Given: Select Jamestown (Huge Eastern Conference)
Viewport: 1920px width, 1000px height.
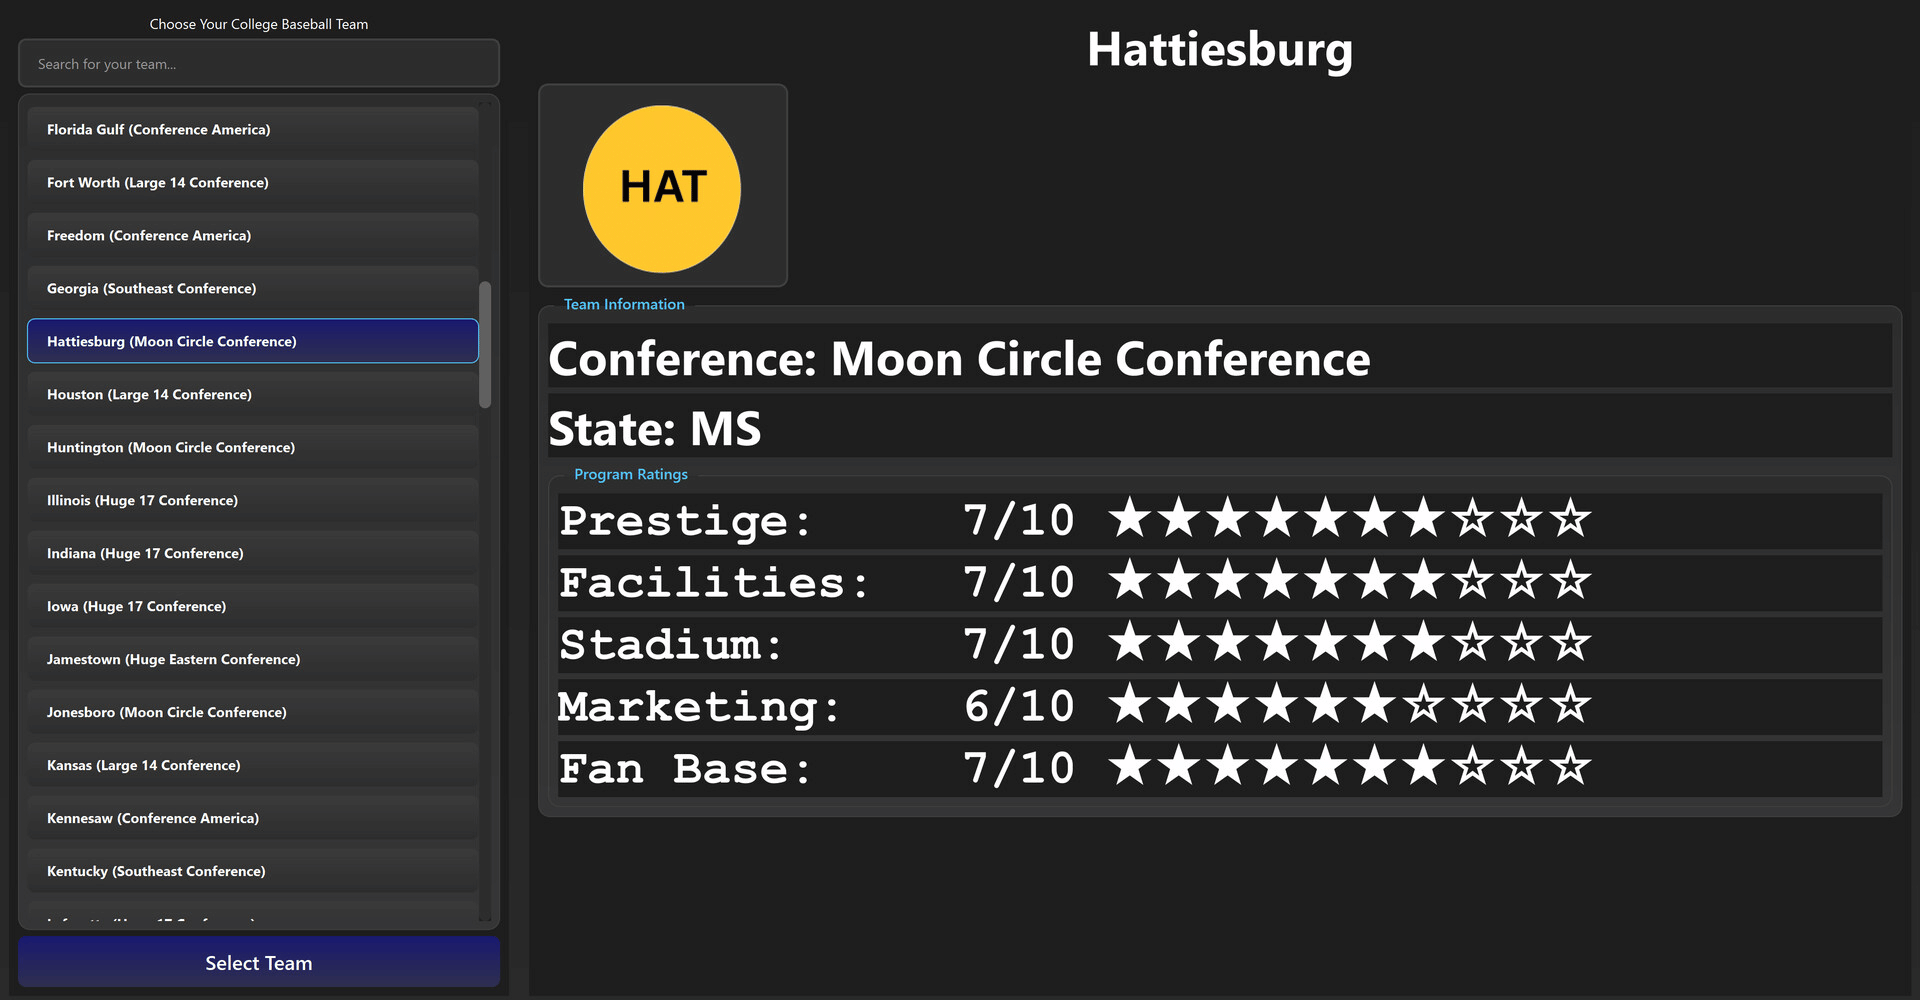Looking at the screenshot, I should tap(253, 660).
